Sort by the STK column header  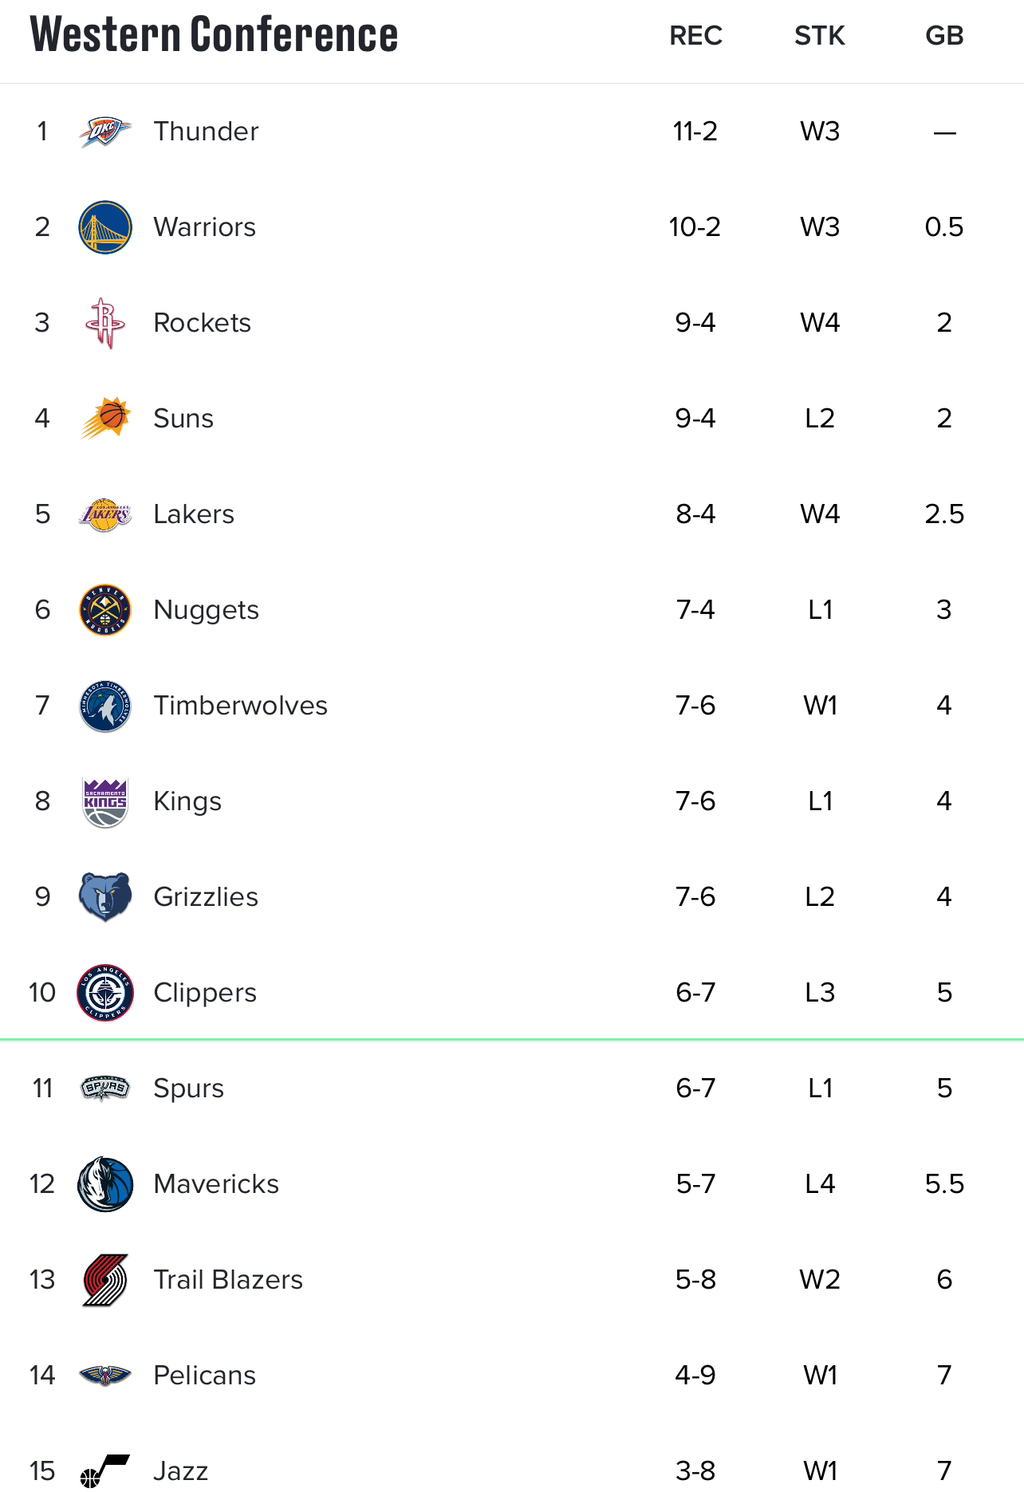pyautogui.click(x=820, y=36)
